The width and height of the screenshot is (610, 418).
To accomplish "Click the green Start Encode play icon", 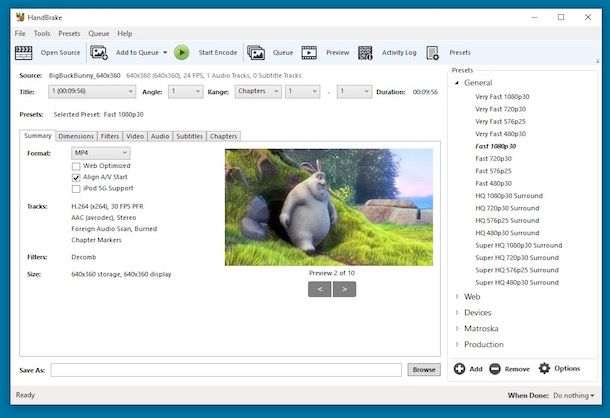I will [182, 53].
